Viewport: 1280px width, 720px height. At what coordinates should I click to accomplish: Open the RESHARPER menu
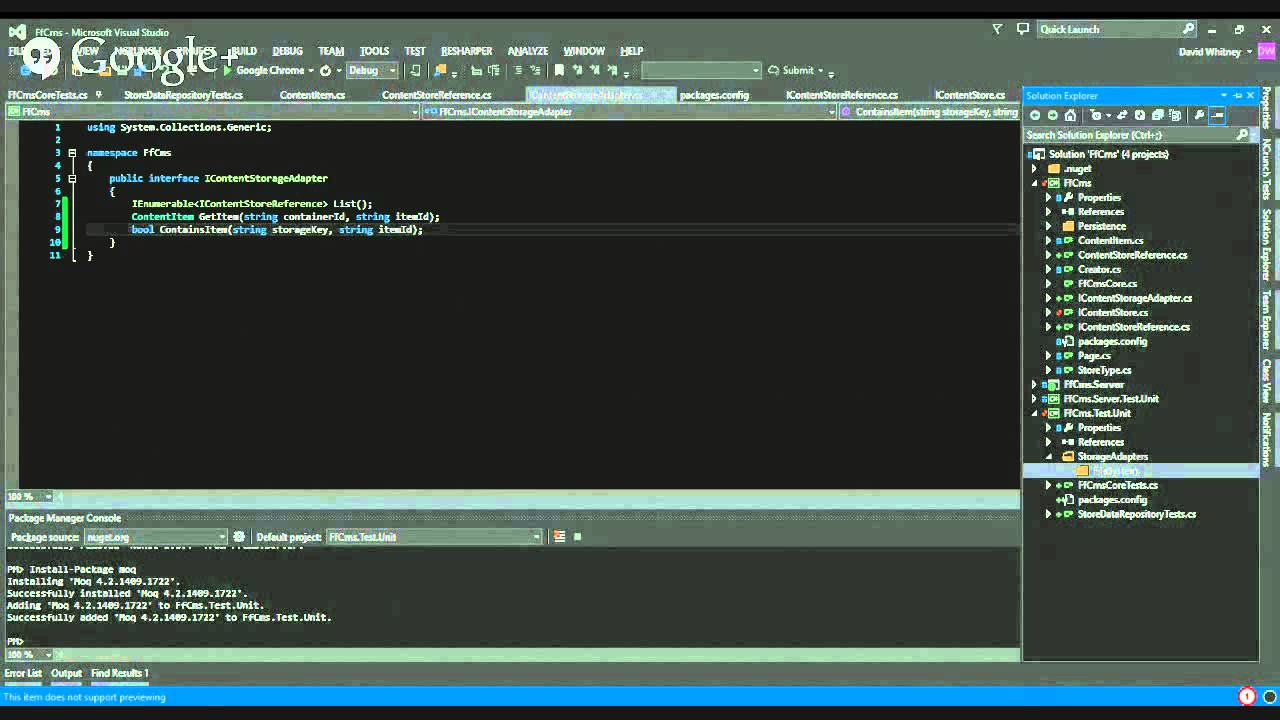tap(466, 51)
